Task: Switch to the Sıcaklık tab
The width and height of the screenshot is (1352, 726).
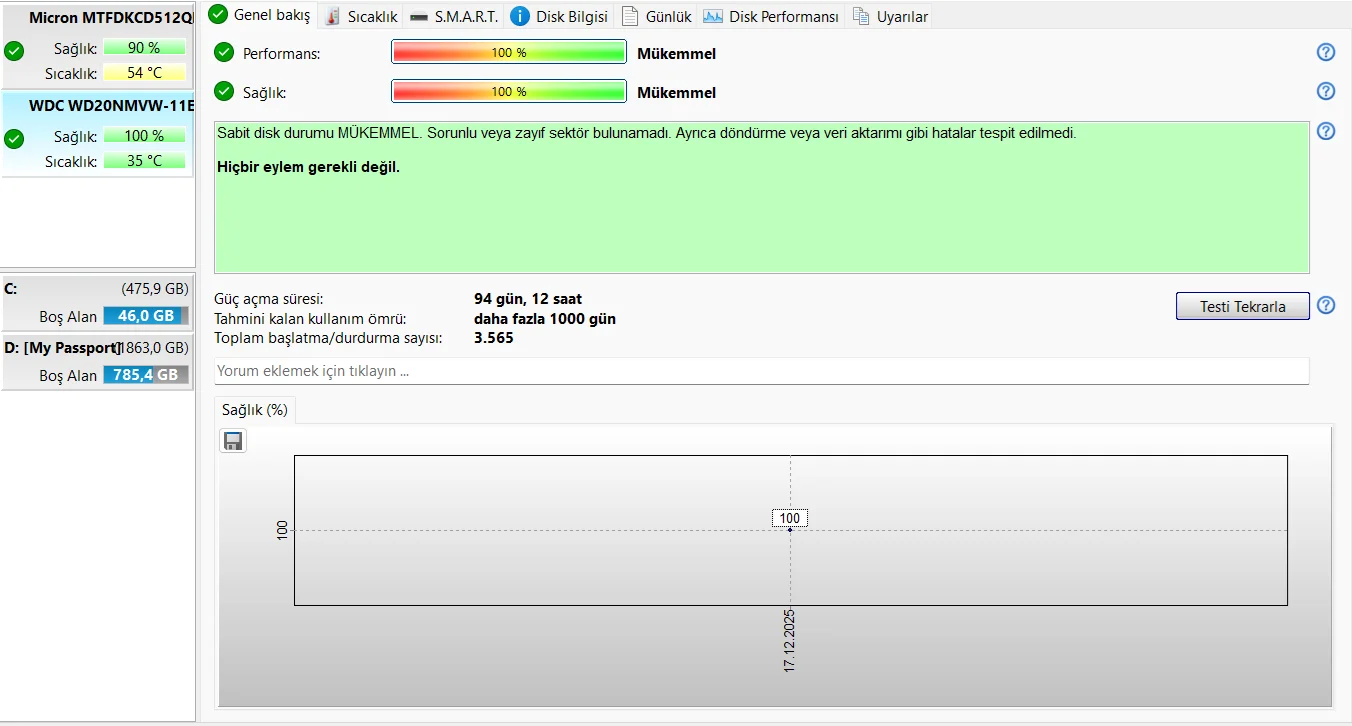Action: click(x=361, y=16)
